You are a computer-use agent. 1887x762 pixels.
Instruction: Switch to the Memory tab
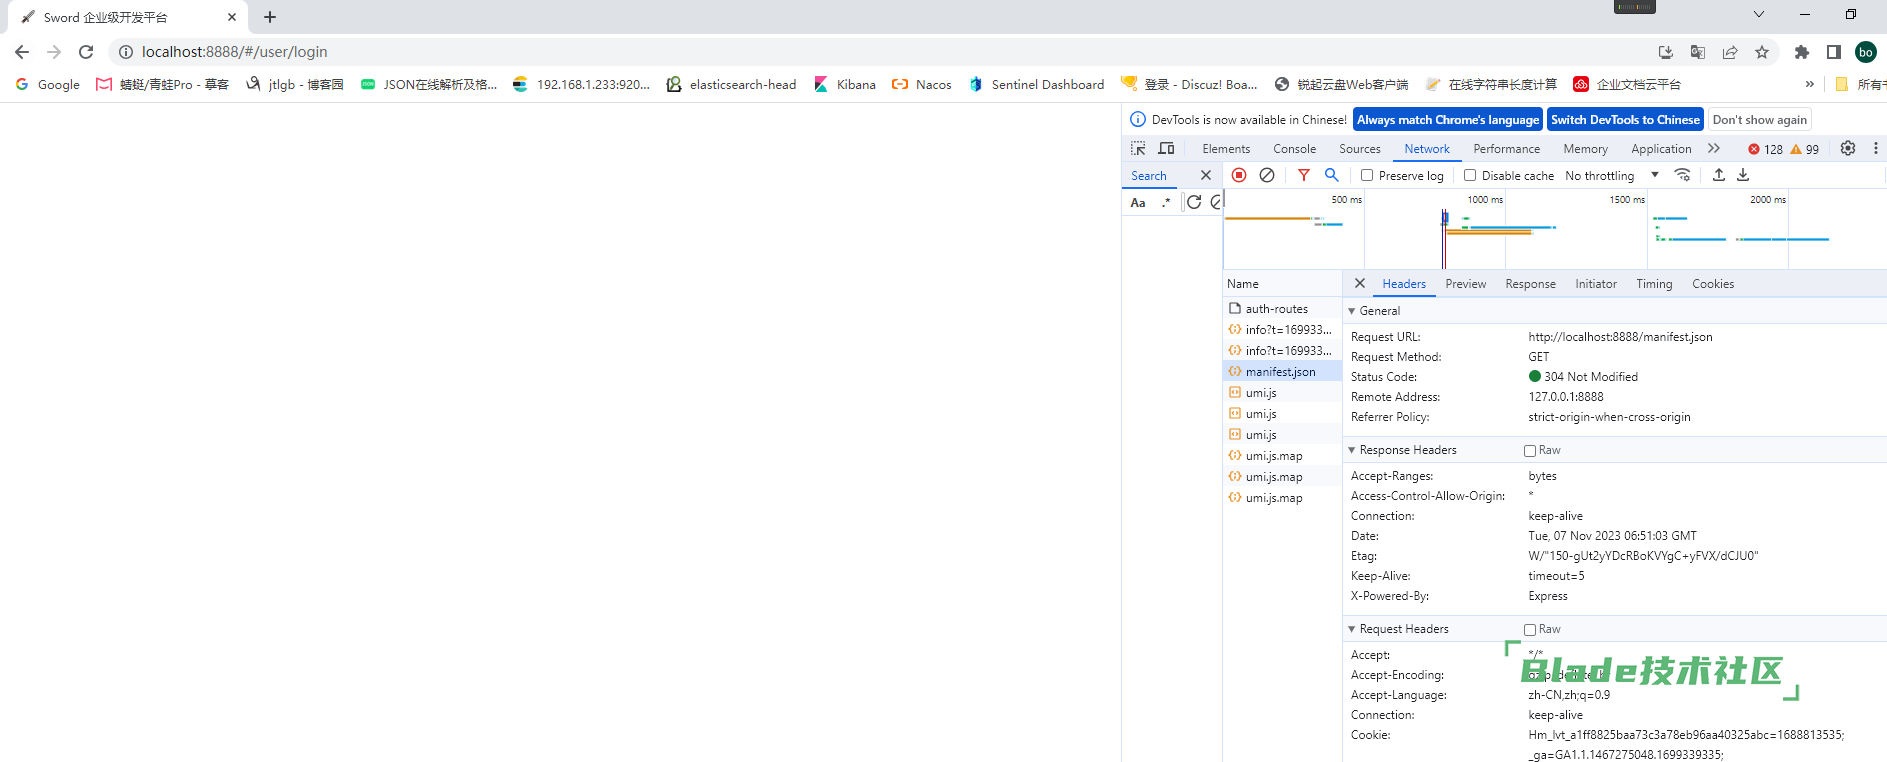tap(1586, 149)
